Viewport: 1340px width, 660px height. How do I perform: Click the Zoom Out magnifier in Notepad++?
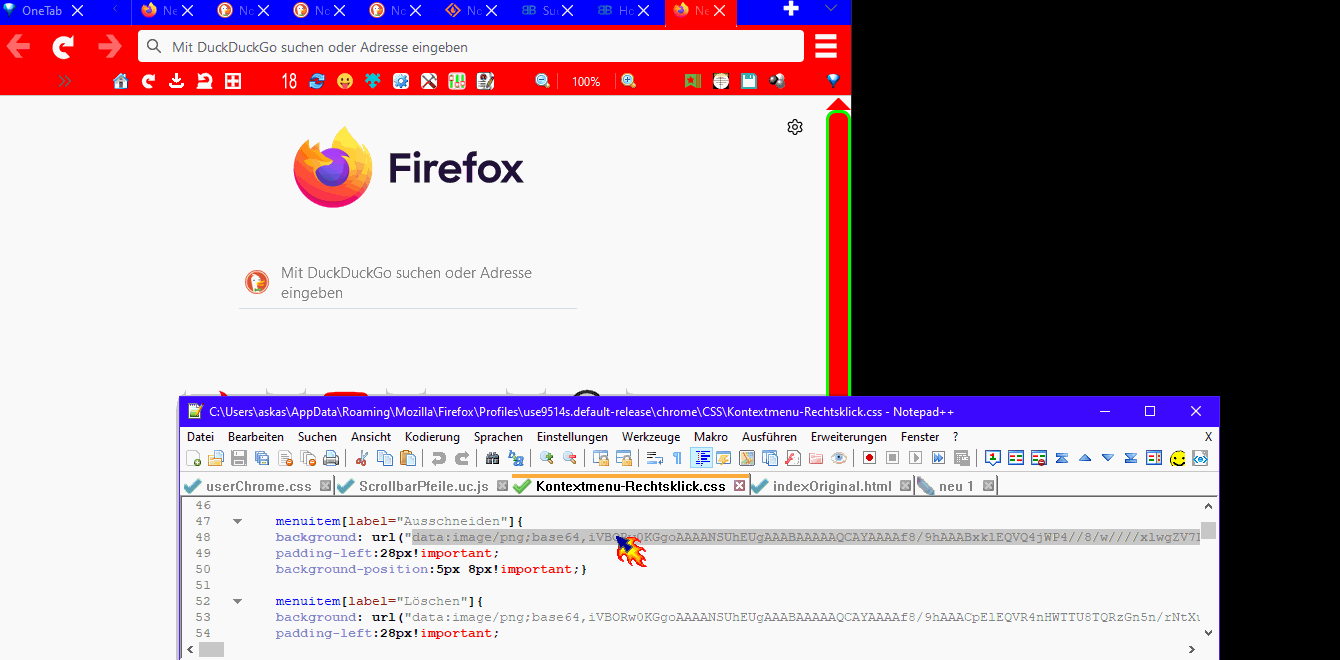pyautogui.click(x=569, y=458)
